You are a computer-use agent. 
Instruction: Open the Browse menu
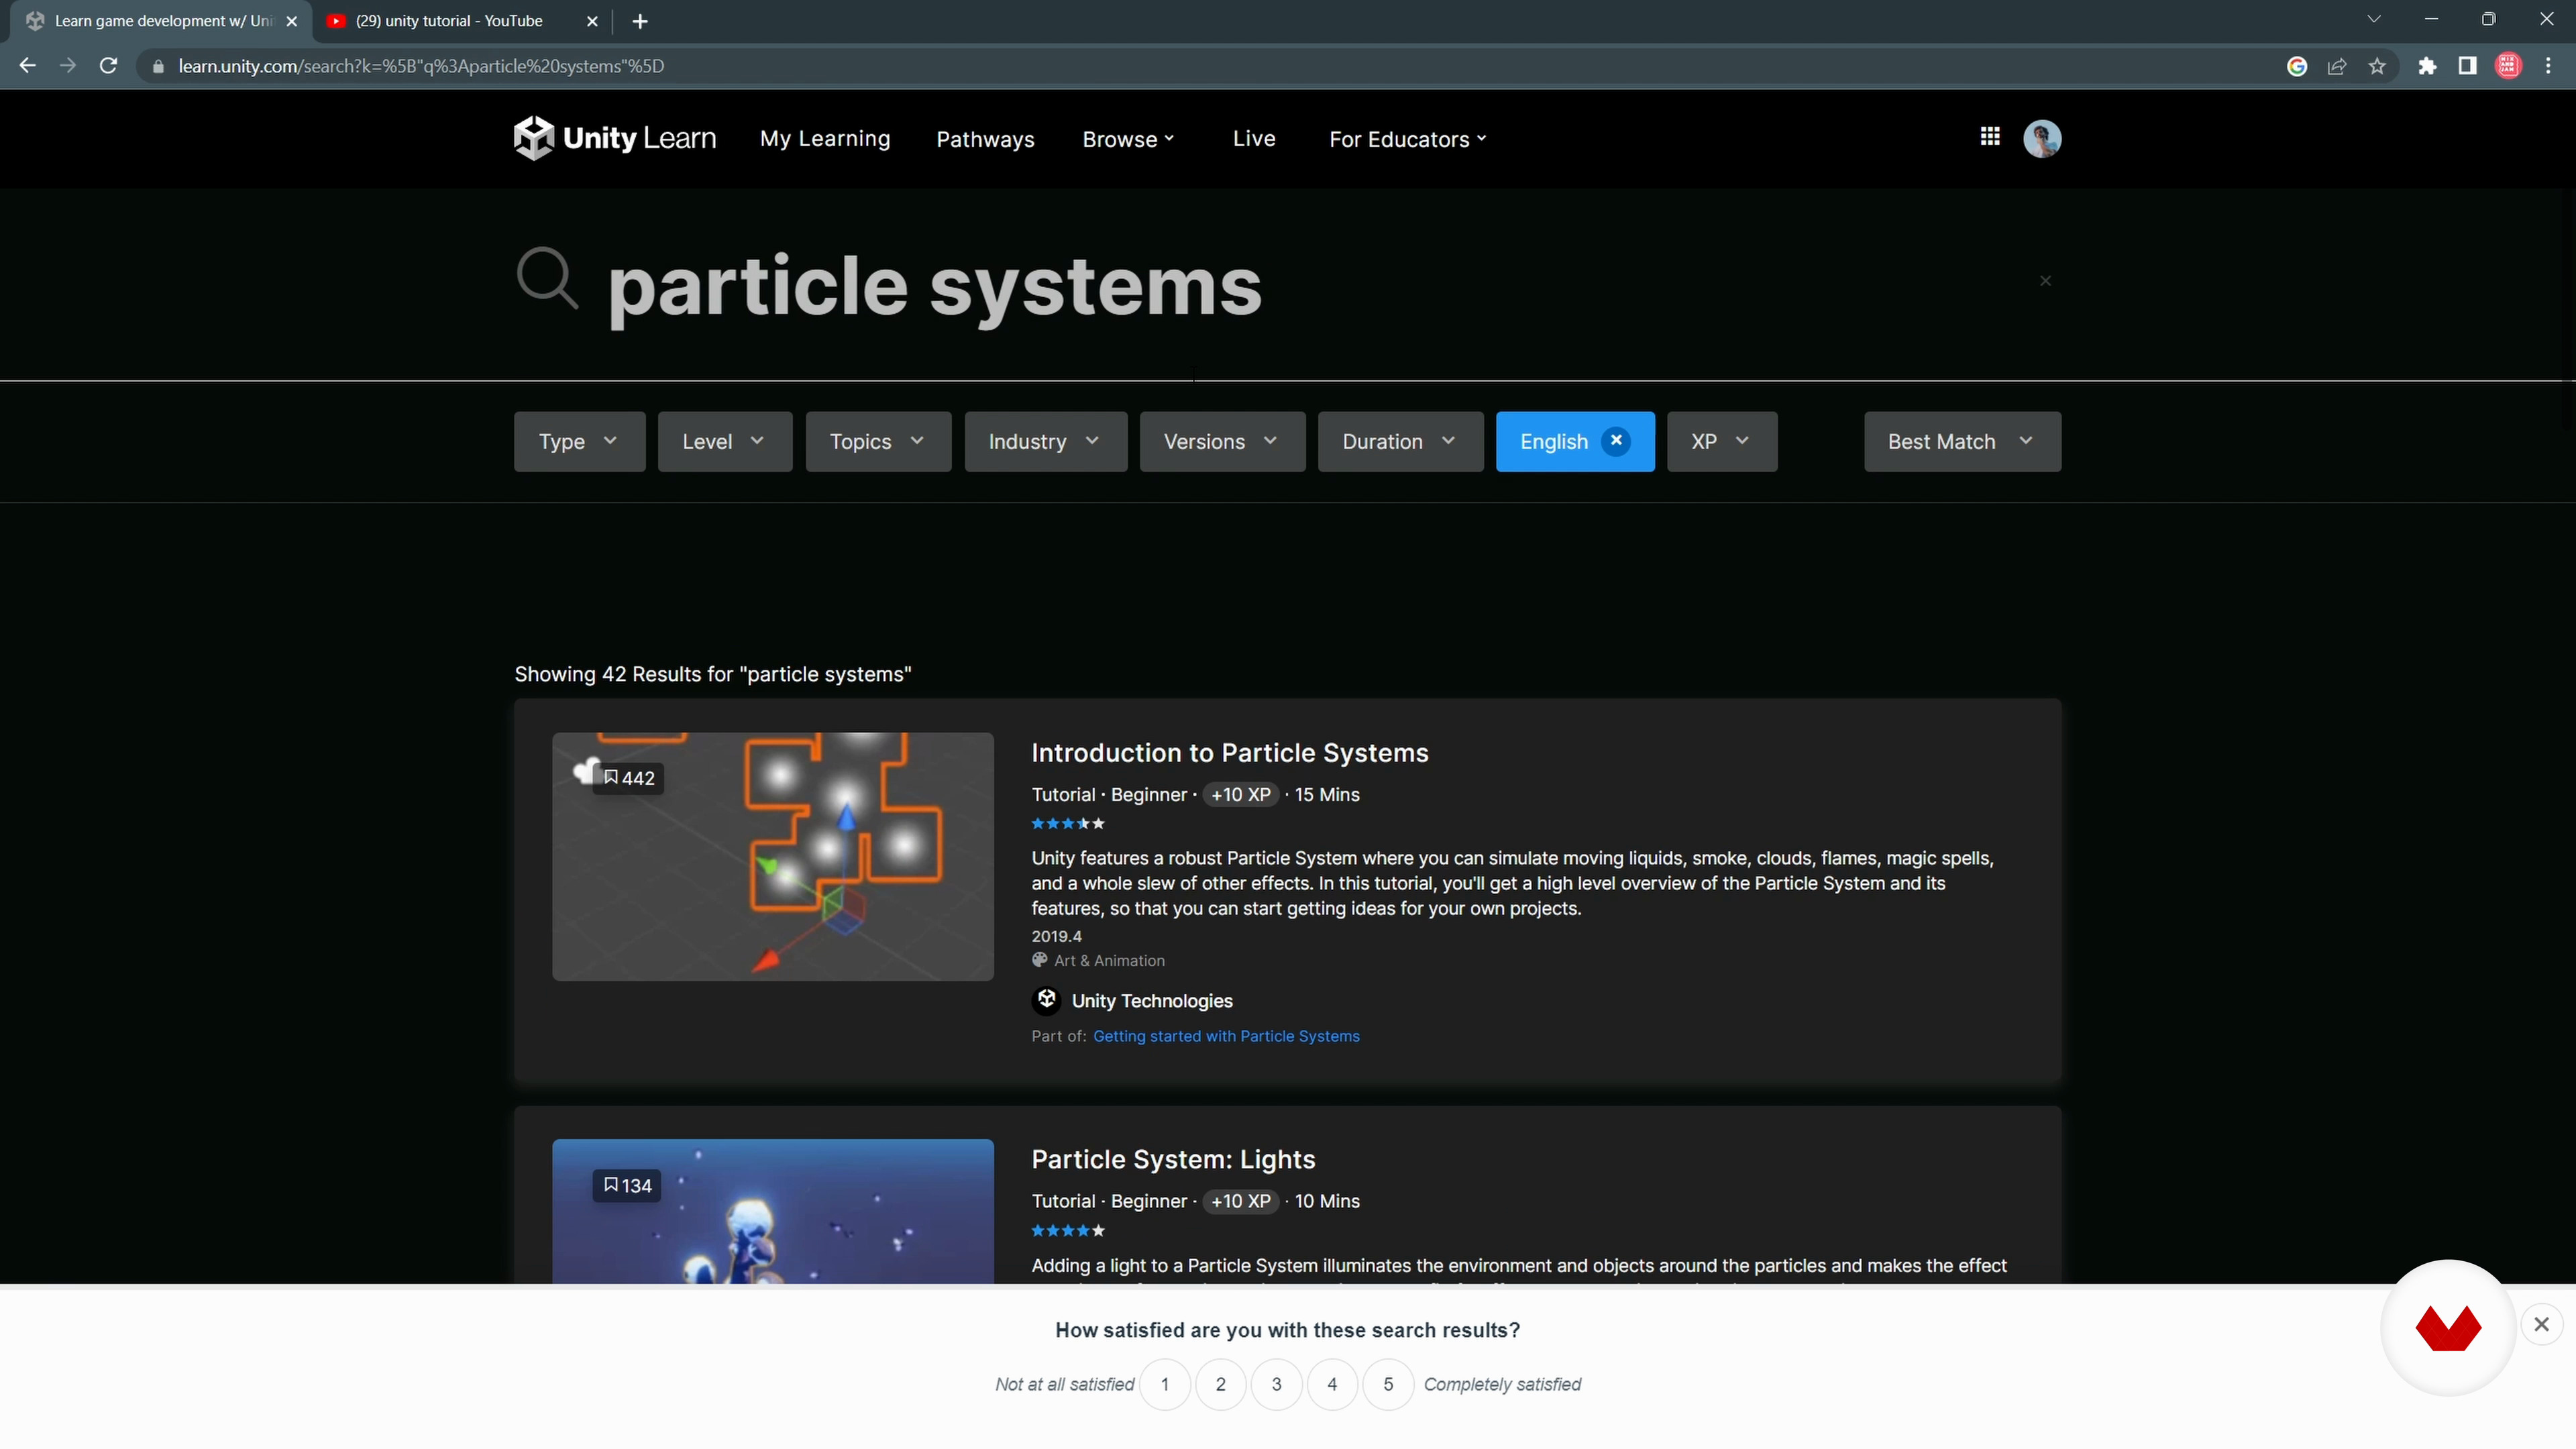click(x=1128, y=139)
